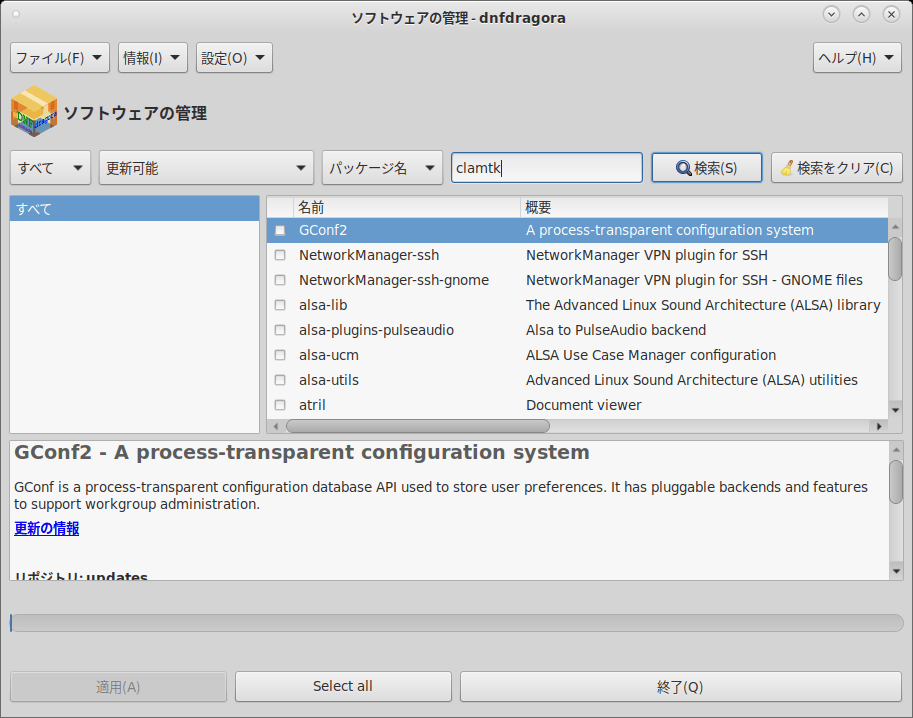Click the progress bar at bottom
This screenshot has height=718, width=913.
coord(457,622)
